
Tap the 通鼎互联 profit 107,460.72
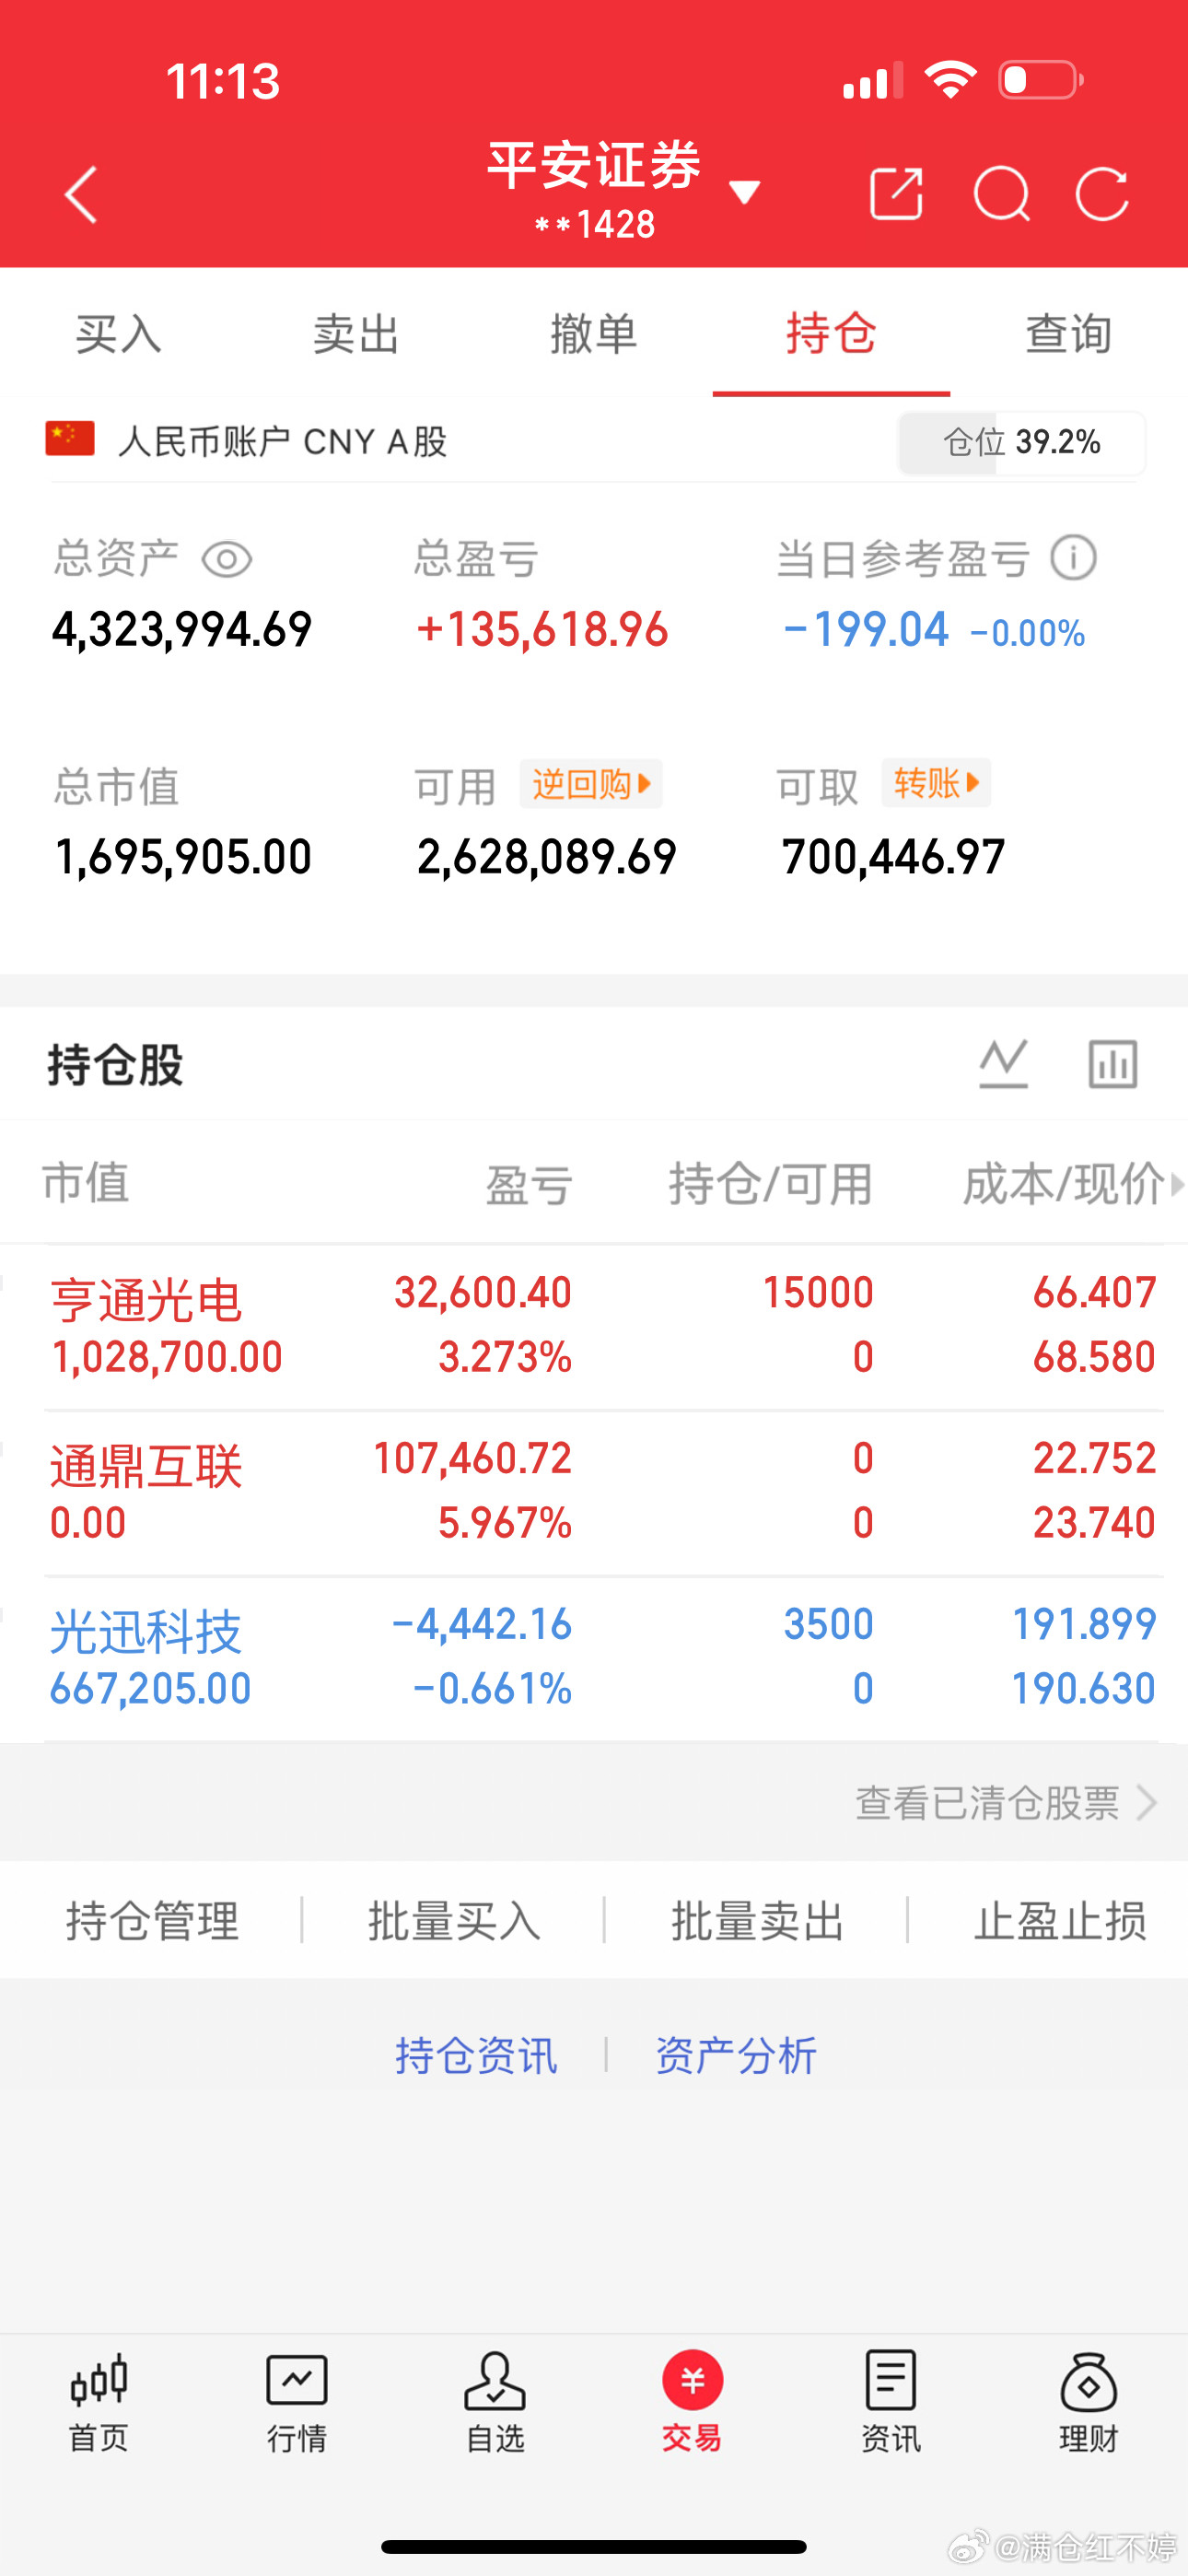(x=472, y=1459)
